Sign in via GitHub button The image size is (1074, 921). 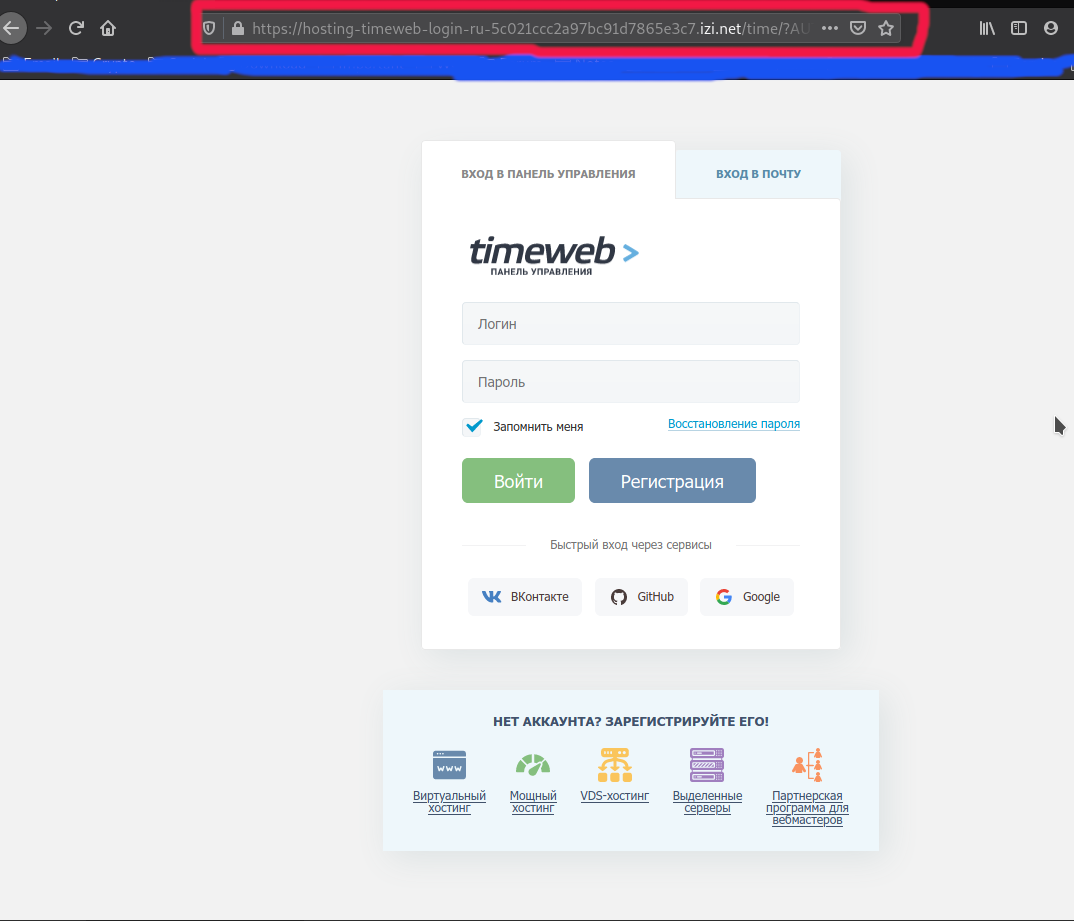click(x=641, y=596)
